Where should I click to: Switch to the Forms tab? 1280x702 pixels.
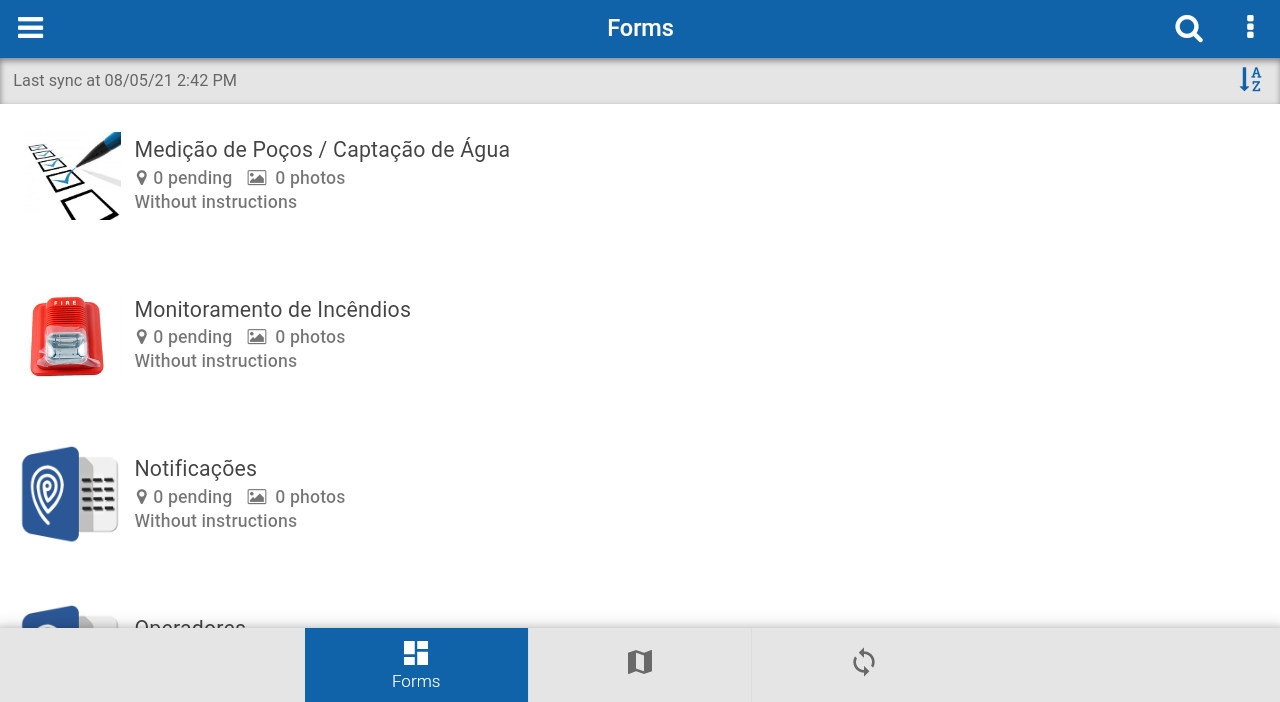pyautogui.click(x=416, y=665)
